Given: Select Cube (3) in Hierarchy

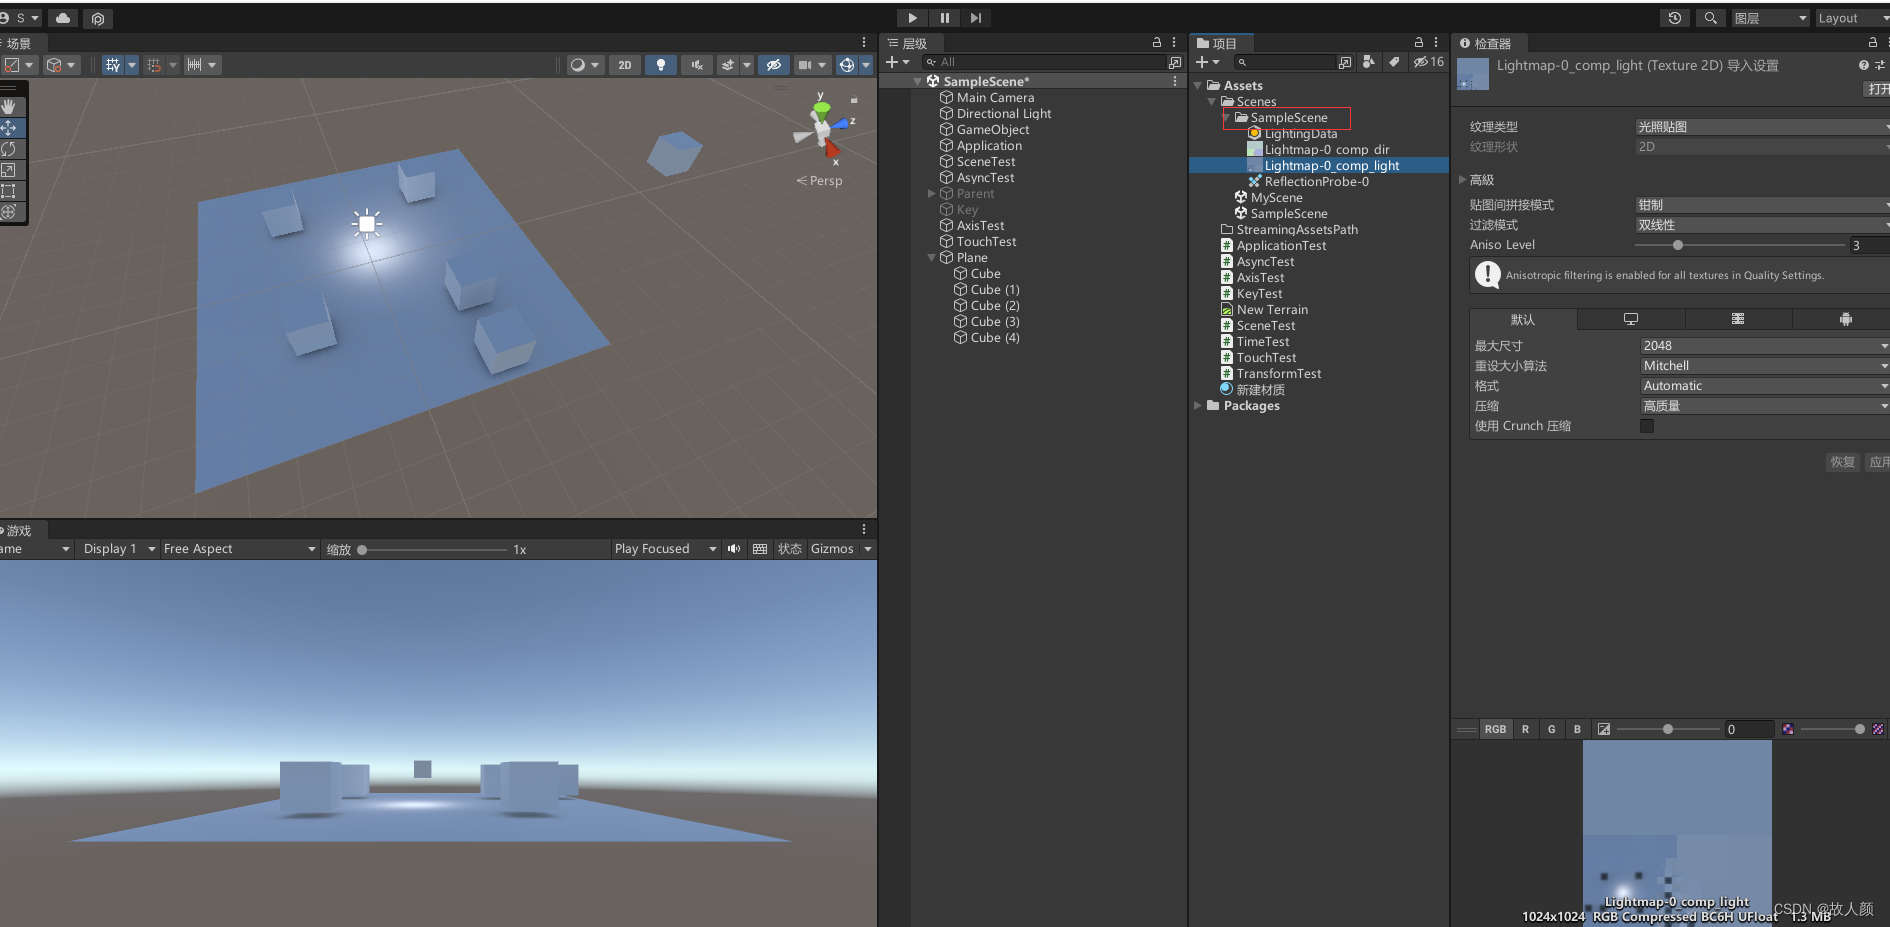Looking at the screenshot, I should [x=995, y=322].
